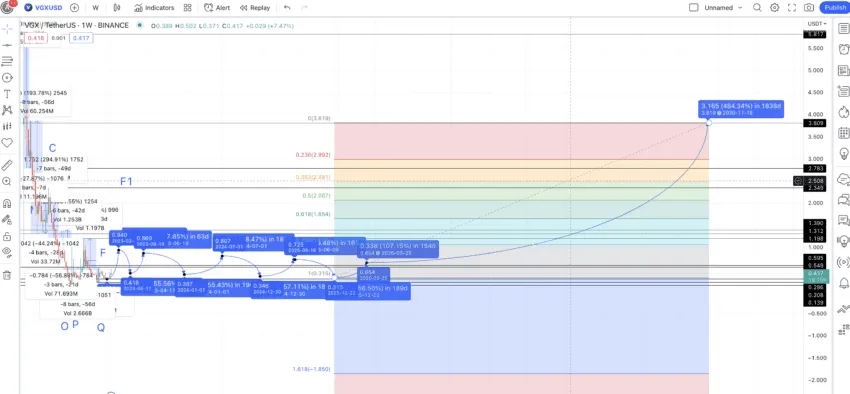Viewport: 850px width, 394px height.
Task: Open the prediction and measurement tools
Action: pos(7,126)
